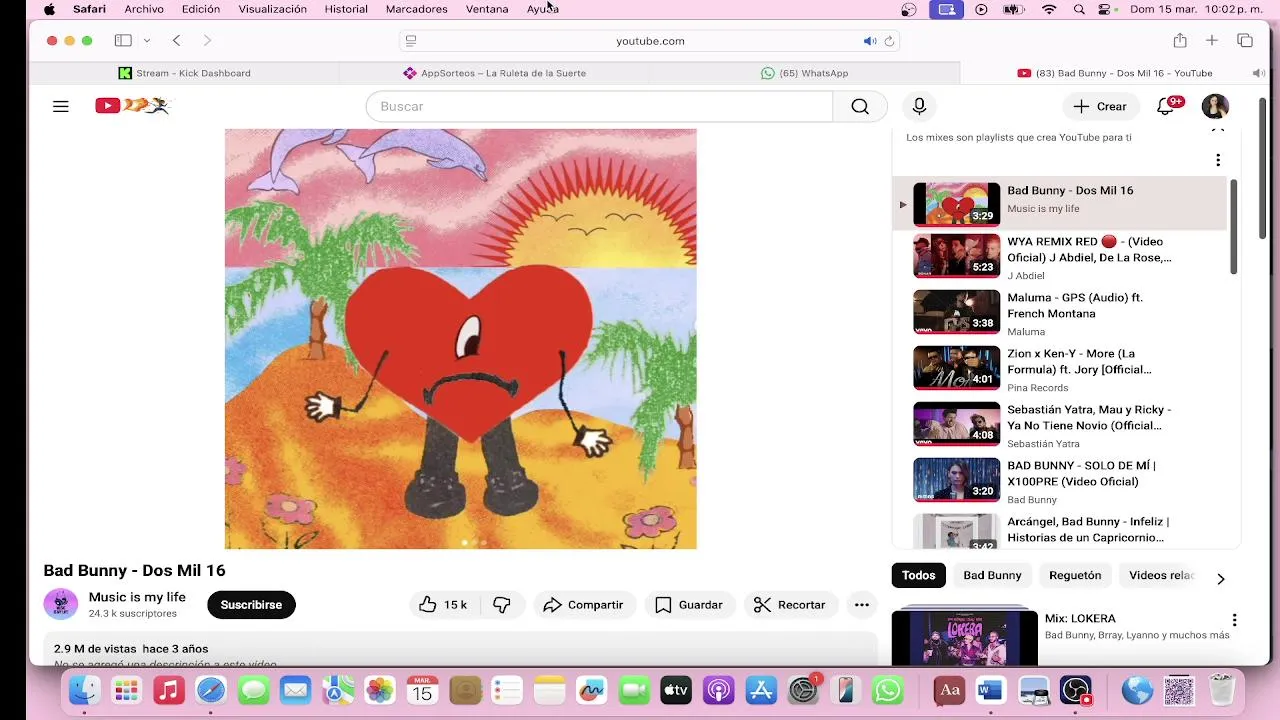
Task: Open Finder from the Dock
Action: pos(84,690)
